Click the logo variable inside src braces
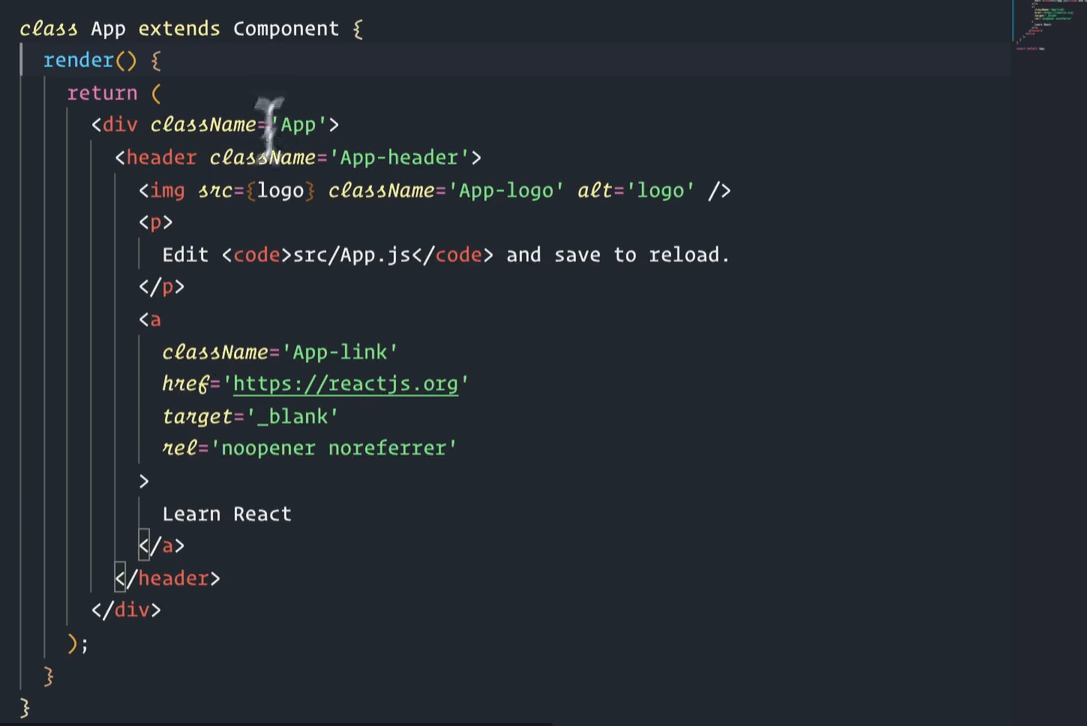 pos(280,190)
